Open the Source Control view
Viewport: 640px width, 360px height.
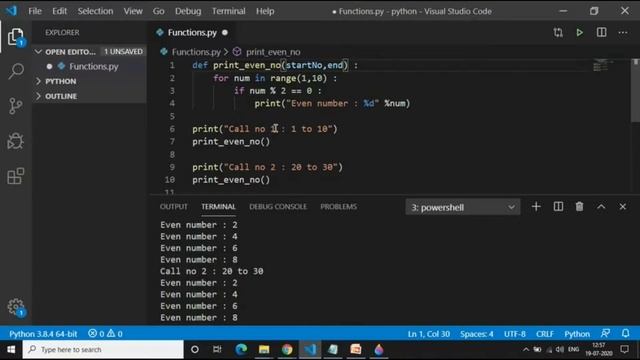16,106
